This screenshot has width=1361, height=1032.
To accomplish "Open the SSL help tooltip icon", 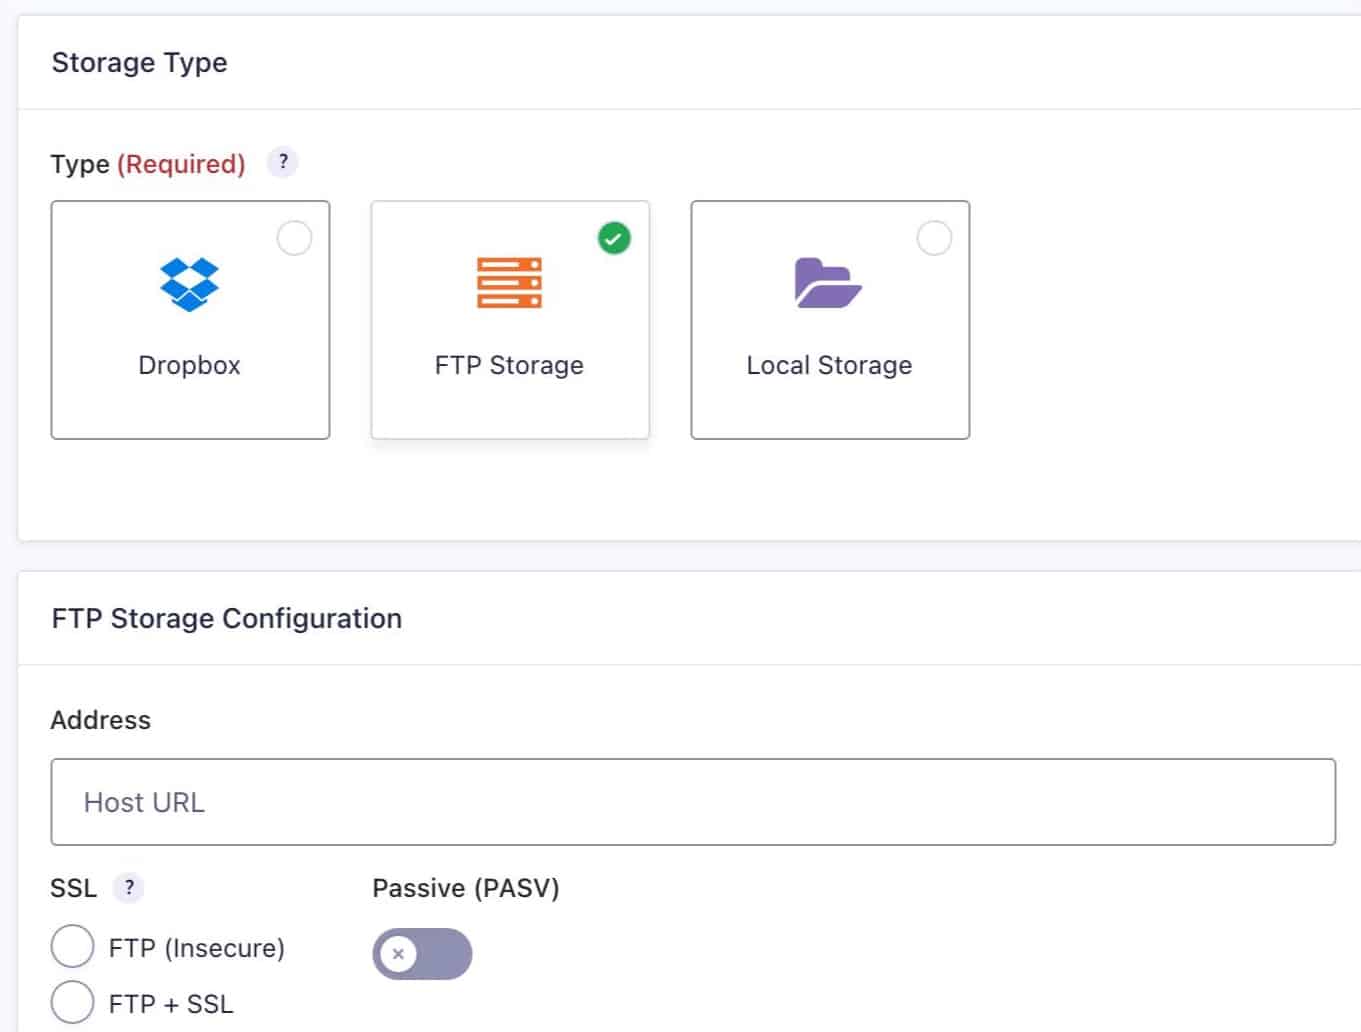I will (128, 887).
